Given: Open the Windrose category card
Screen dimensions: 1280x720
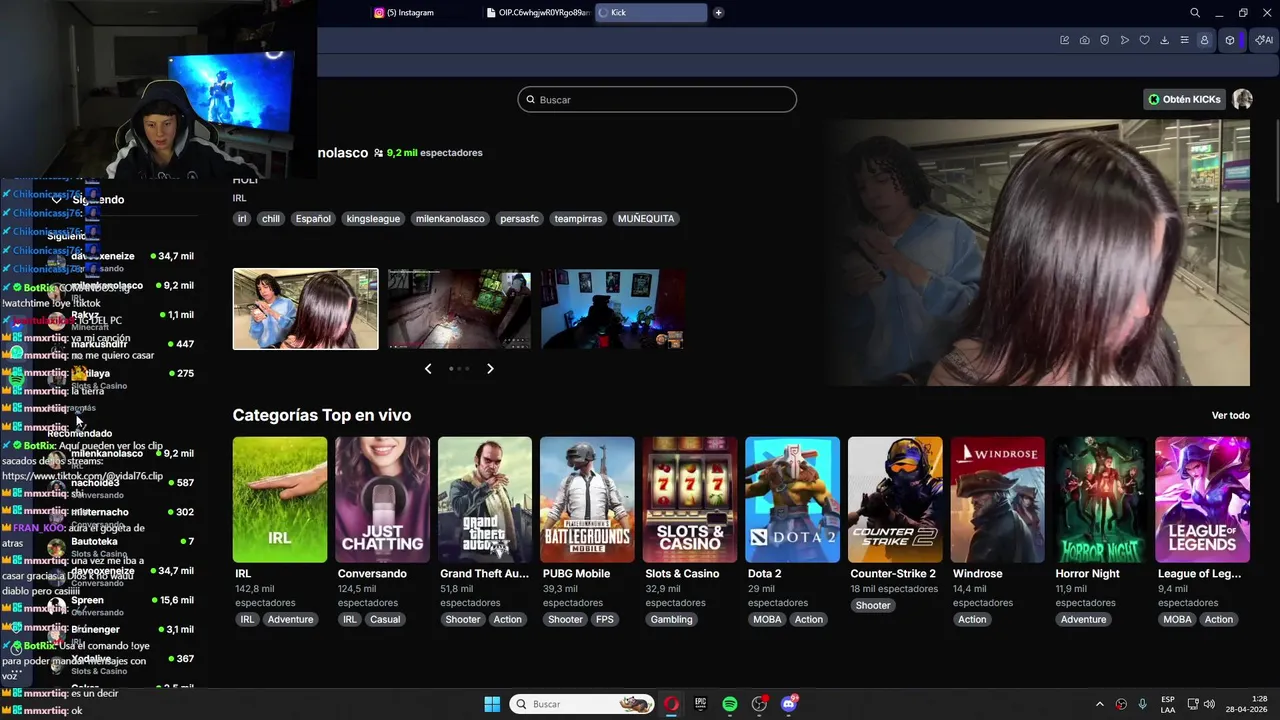Looking at the screenshot, I should [x=997, y=499].
